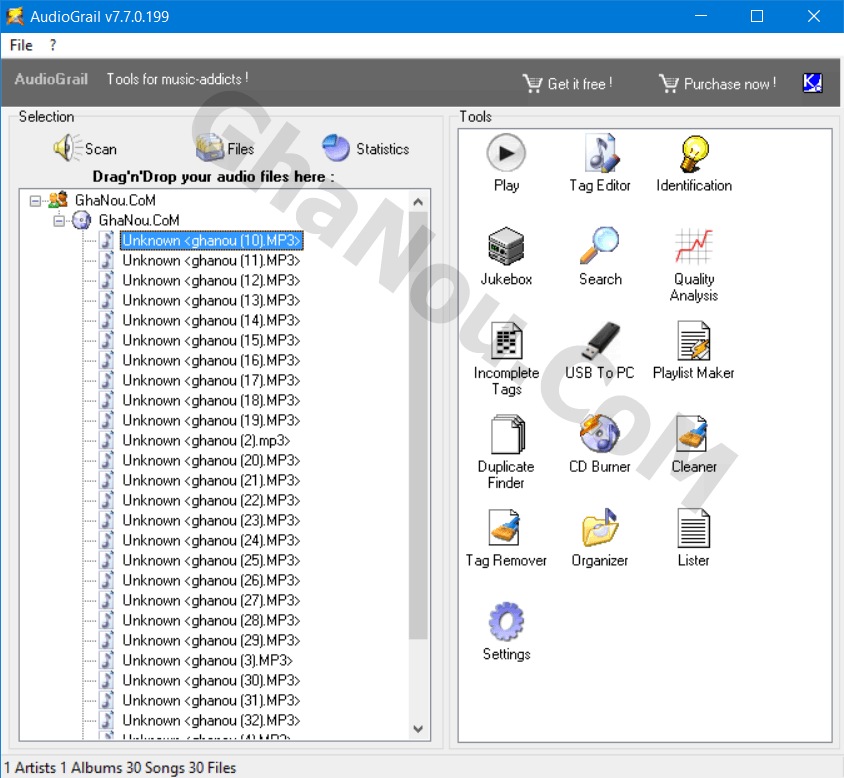Open the Playlist Maker tool

(694, 350)
